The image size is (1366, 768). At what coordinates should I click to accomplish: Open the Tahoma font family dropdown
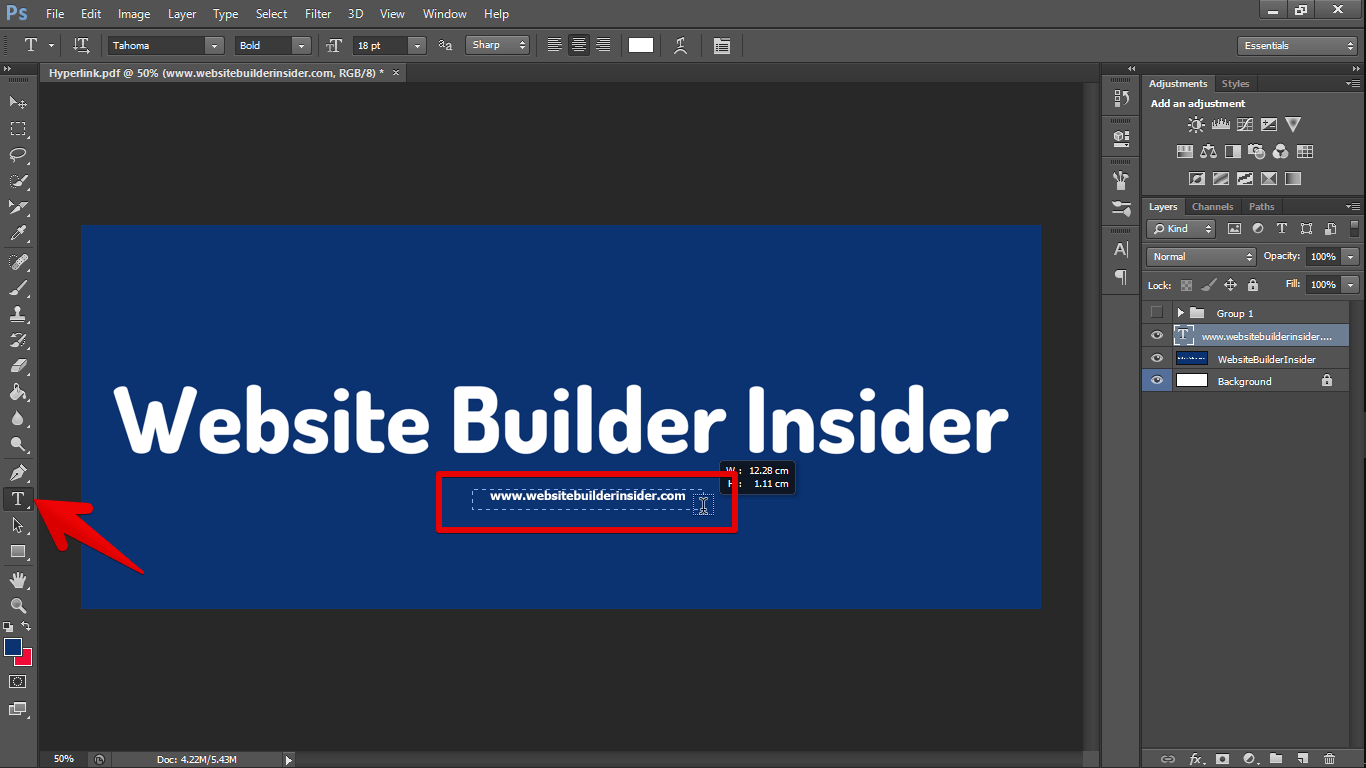point(166,46)
